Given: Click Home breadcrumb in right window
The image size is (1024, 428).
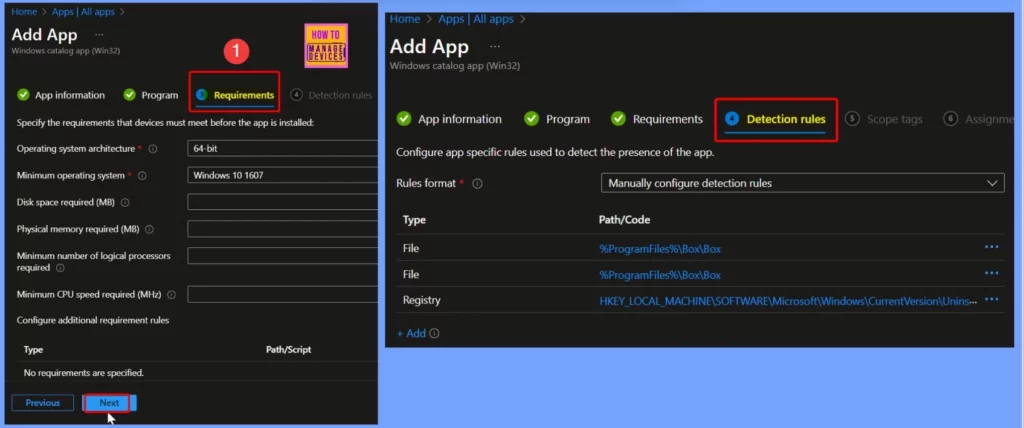Looking at the screenshot, I should [x=405, y=19].
